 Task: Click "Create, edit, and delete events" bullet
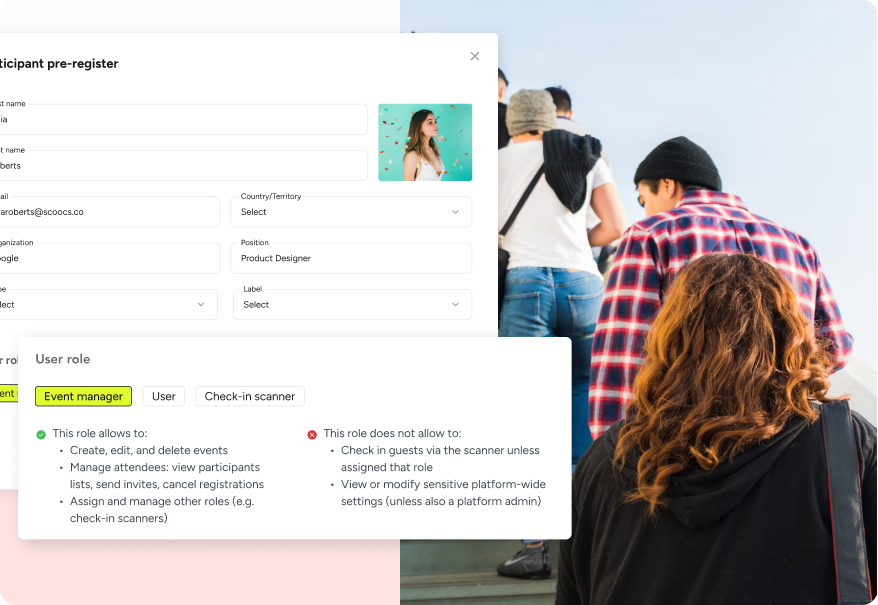point(149,450)
